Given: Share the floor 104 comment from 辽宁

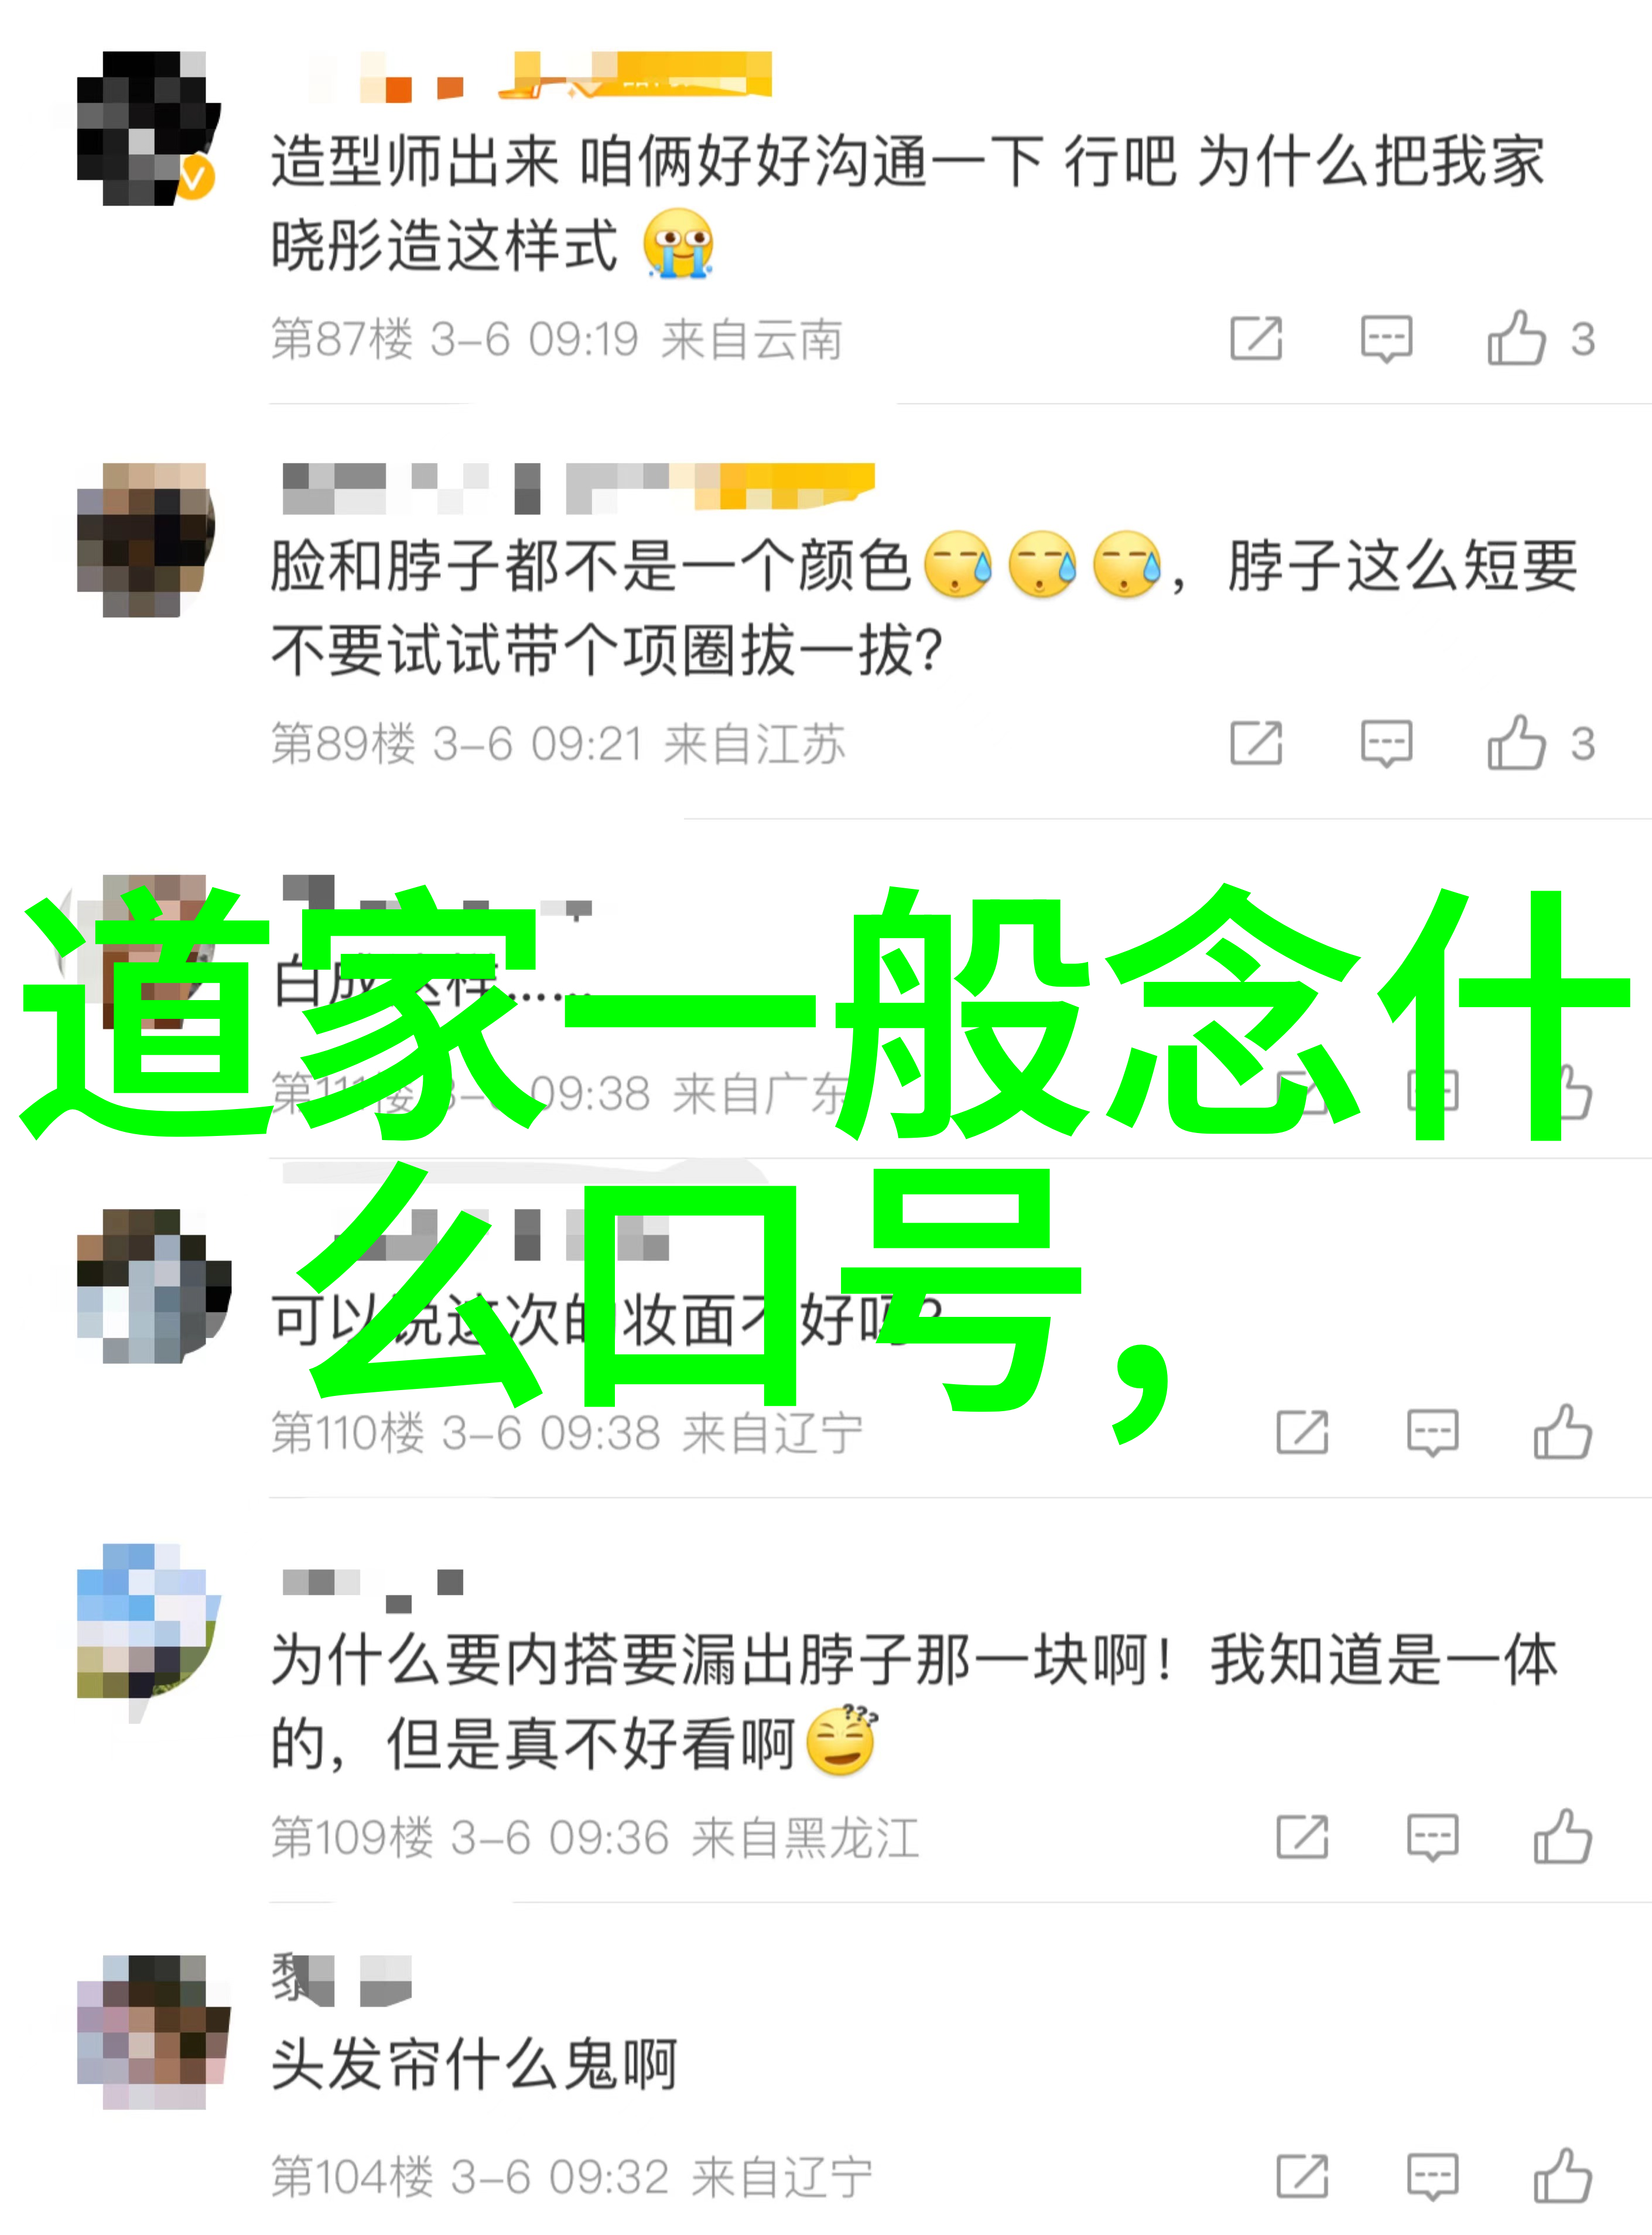Looking at the screenshot, I should (1302, 2176).
